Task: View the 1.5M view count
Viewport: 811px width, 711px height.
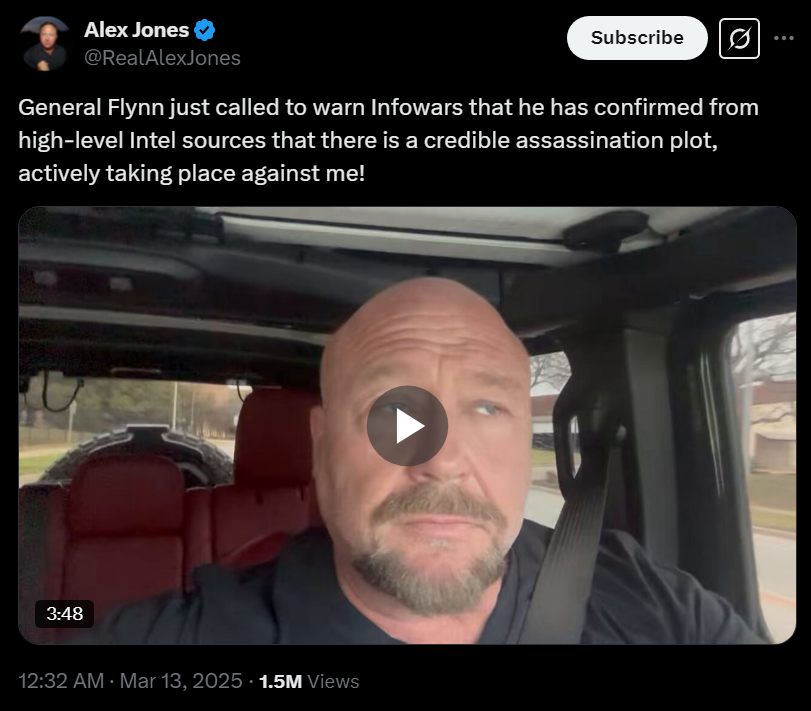Action: [x=280, y=682]
